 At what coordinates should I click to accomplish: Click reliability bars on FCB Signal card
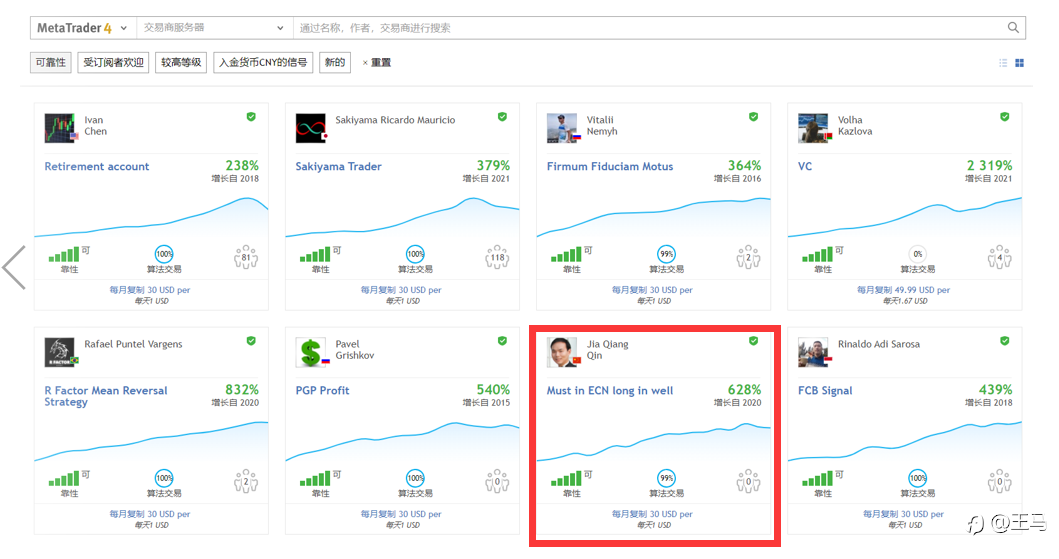(818, 479)
